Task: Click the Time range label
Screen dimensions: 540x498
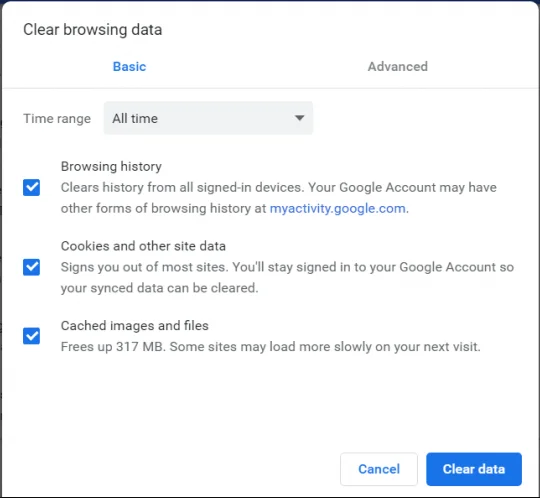Action: [x=57, y=118]
